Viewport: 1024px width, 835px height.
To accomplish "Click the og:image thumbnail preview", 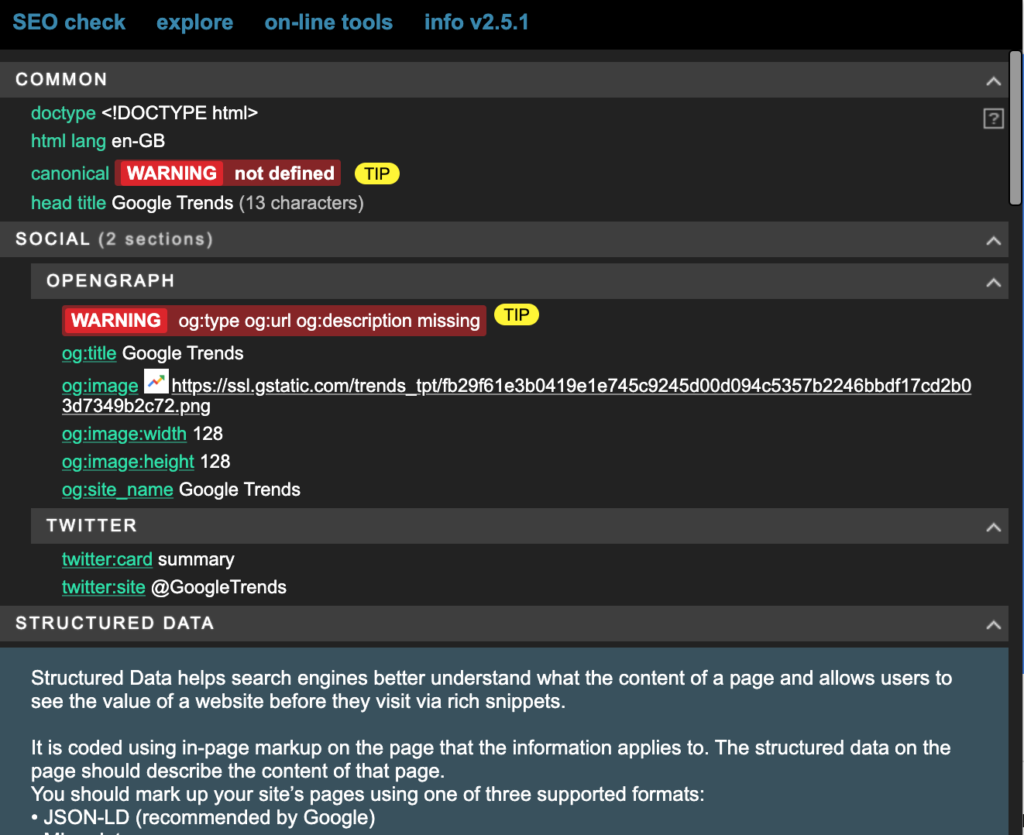I will coord(156,381).
